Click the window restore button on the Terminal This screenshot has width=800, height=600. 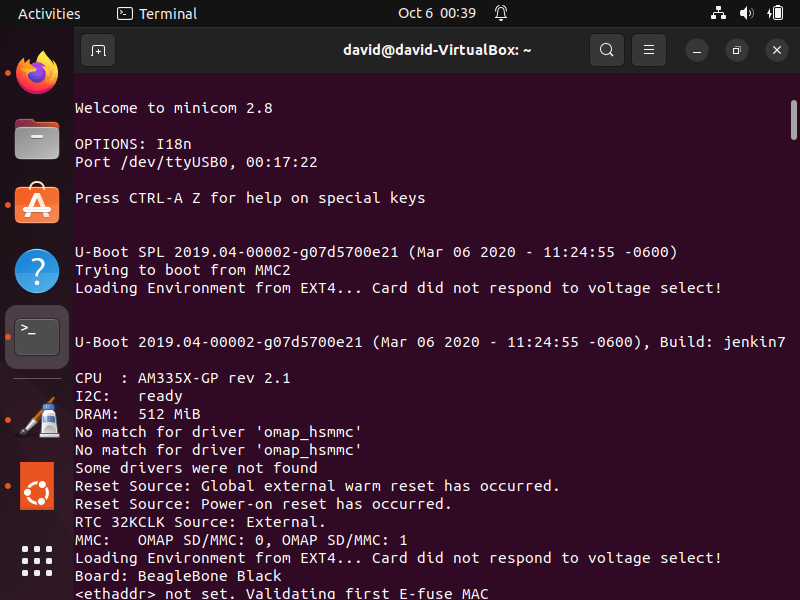(x=736, y=49)
